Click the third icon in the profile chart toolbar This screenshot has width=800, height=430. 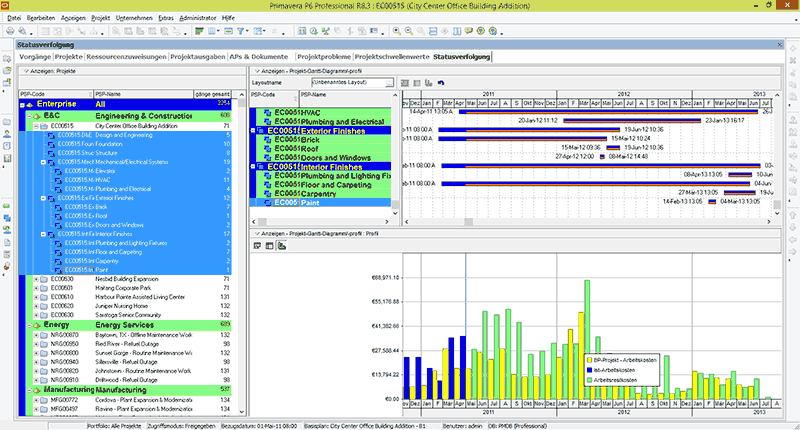[x=282, y=245]
